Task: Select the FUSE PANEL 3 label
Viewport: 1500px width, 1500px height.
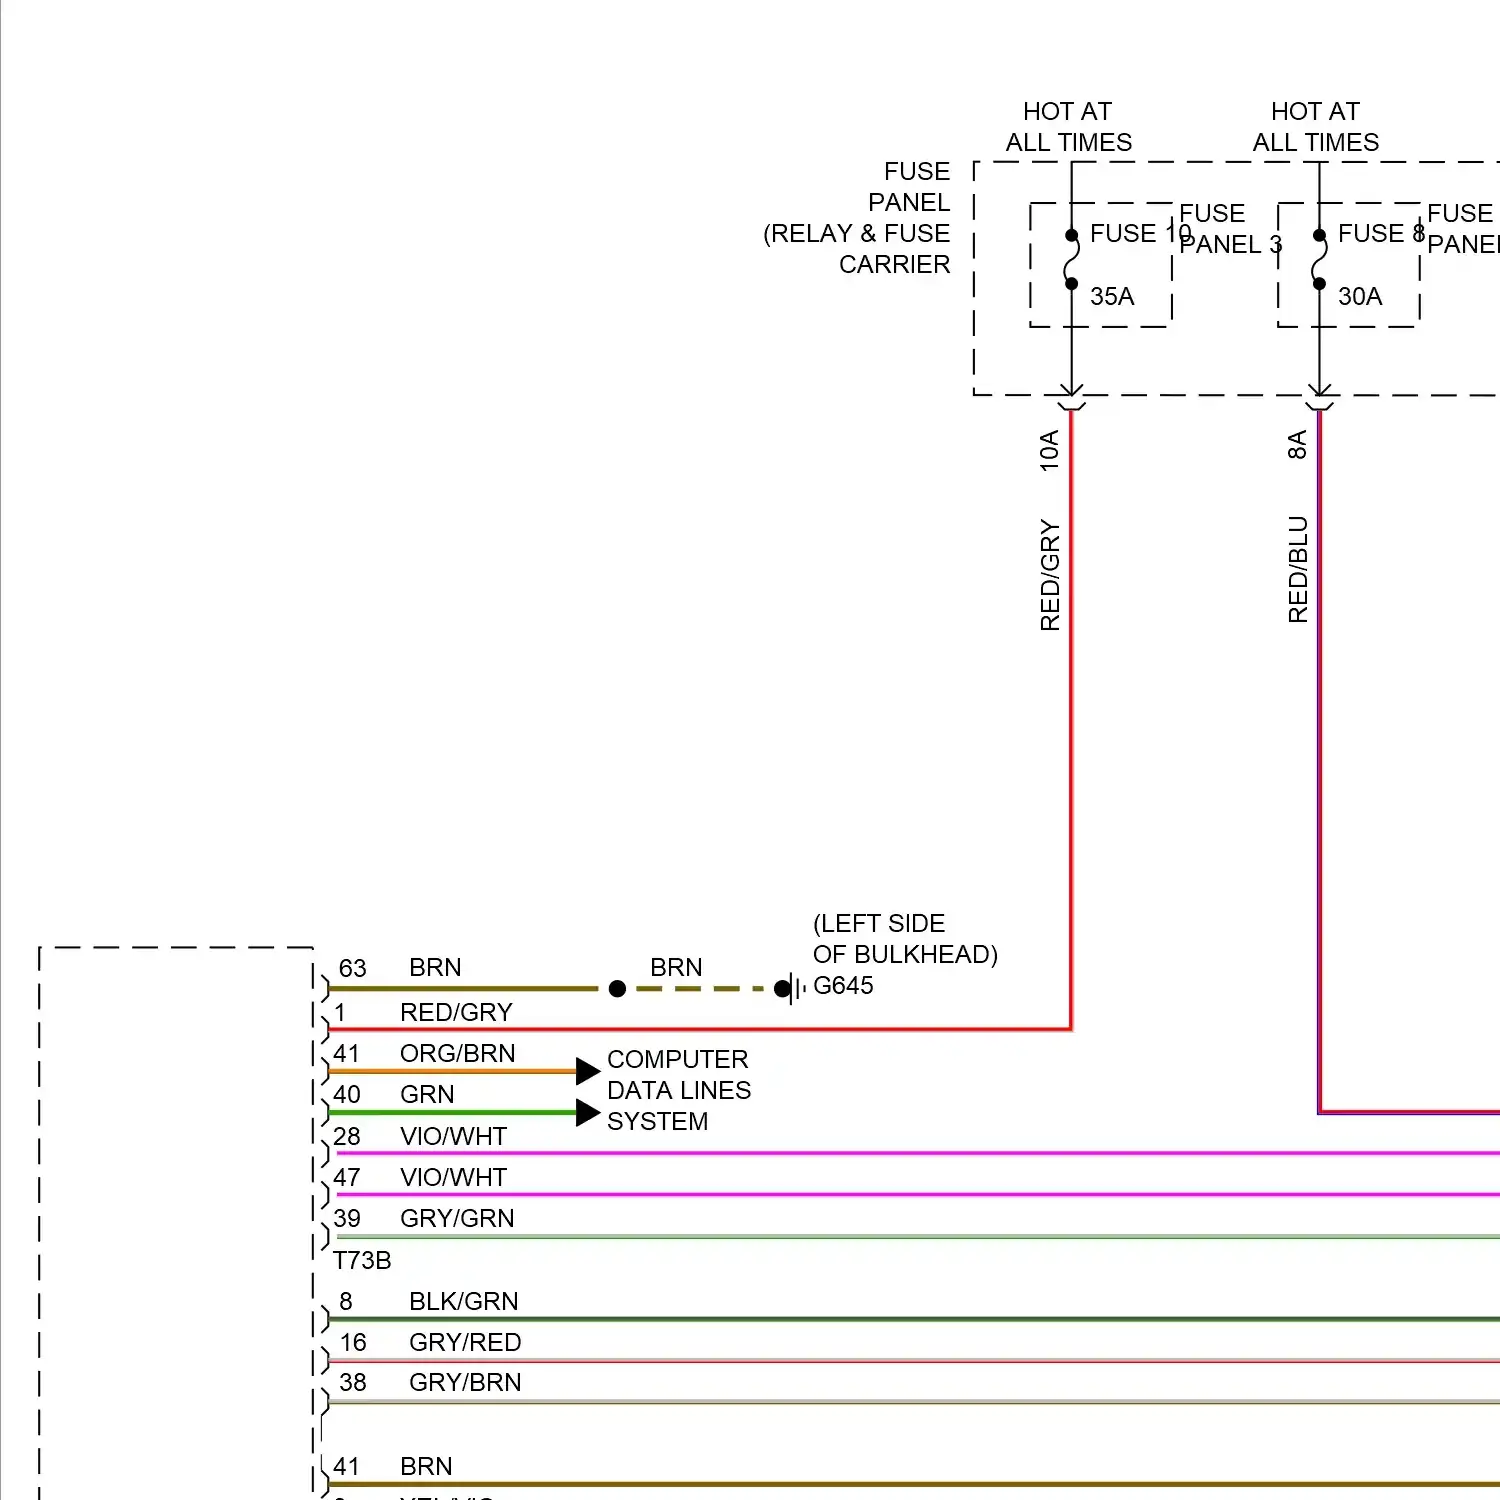Action: (x=1230, y=229)
